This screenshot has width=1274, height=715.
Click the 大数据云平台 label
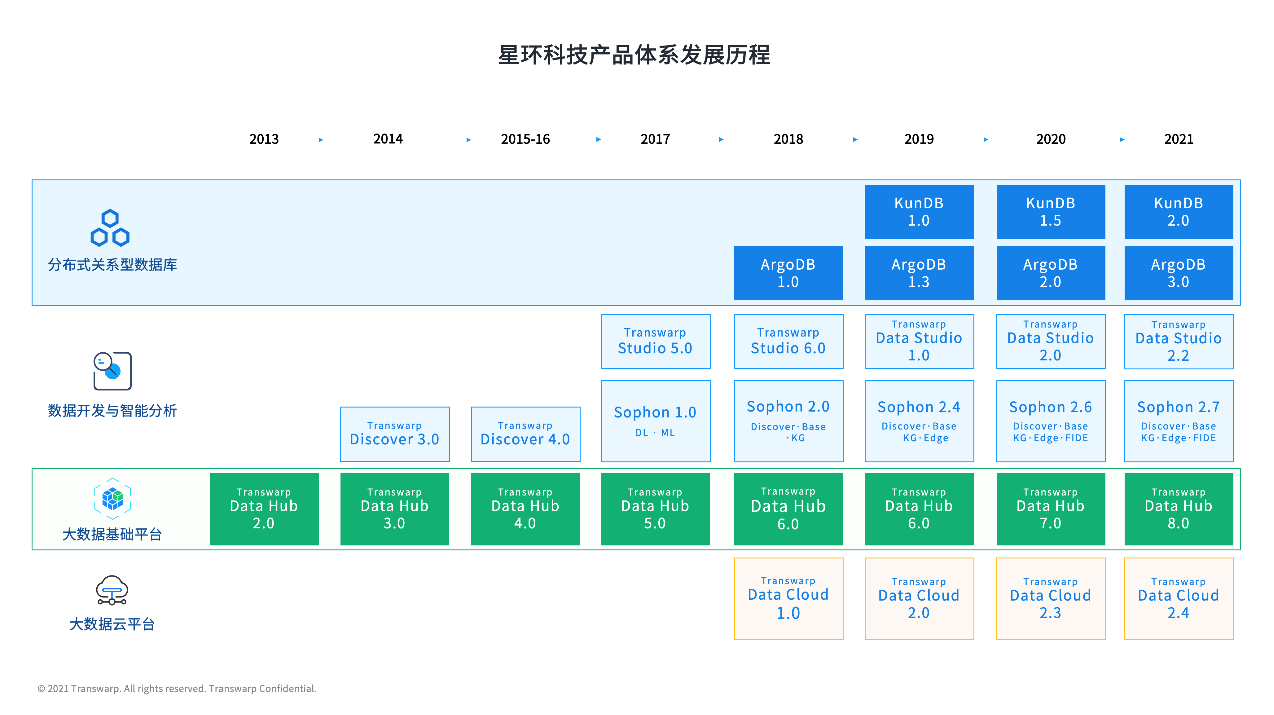point(112,624)
